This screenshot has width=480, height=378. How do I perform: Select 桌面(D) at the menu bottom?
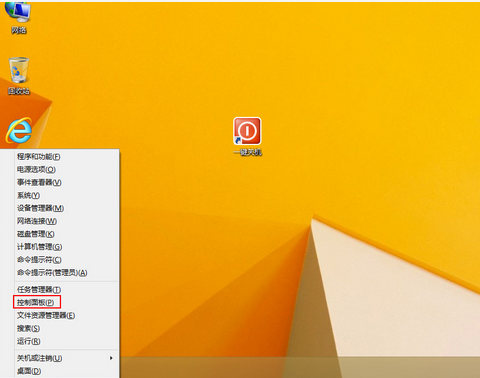66,371
